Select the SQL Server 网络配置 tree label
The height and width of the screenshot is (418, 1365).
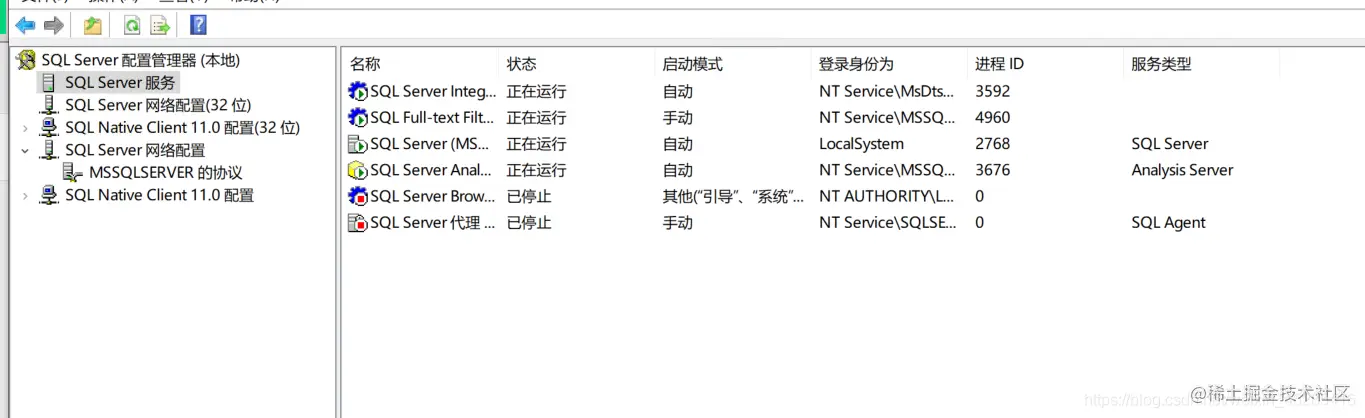(135, 150)
